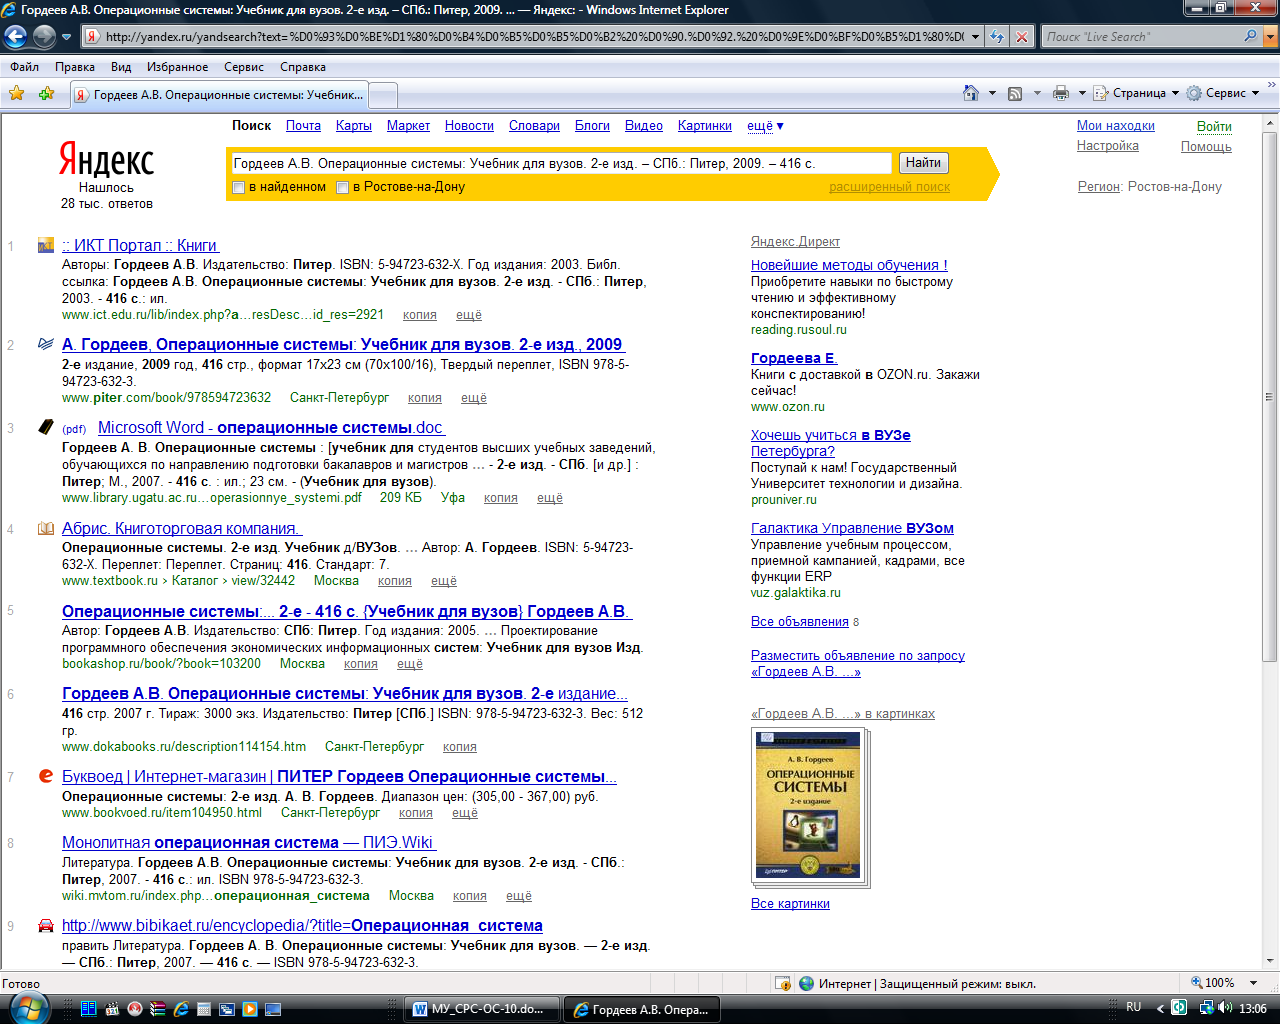Show hidden tray icons arrow
This screenshot has width=1280, height=1024.
[x=1160, y=1008]
